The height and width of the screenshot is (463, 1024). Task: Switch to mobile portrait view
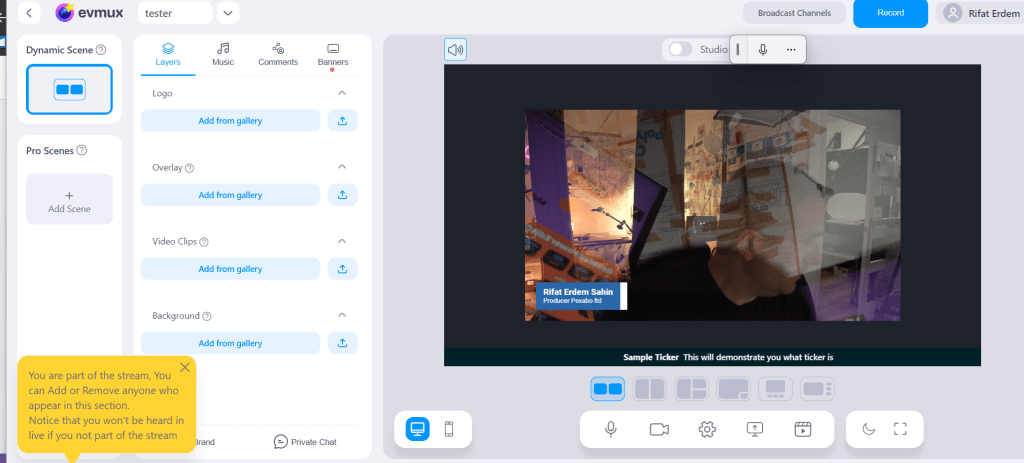click(x=449, y=429)
